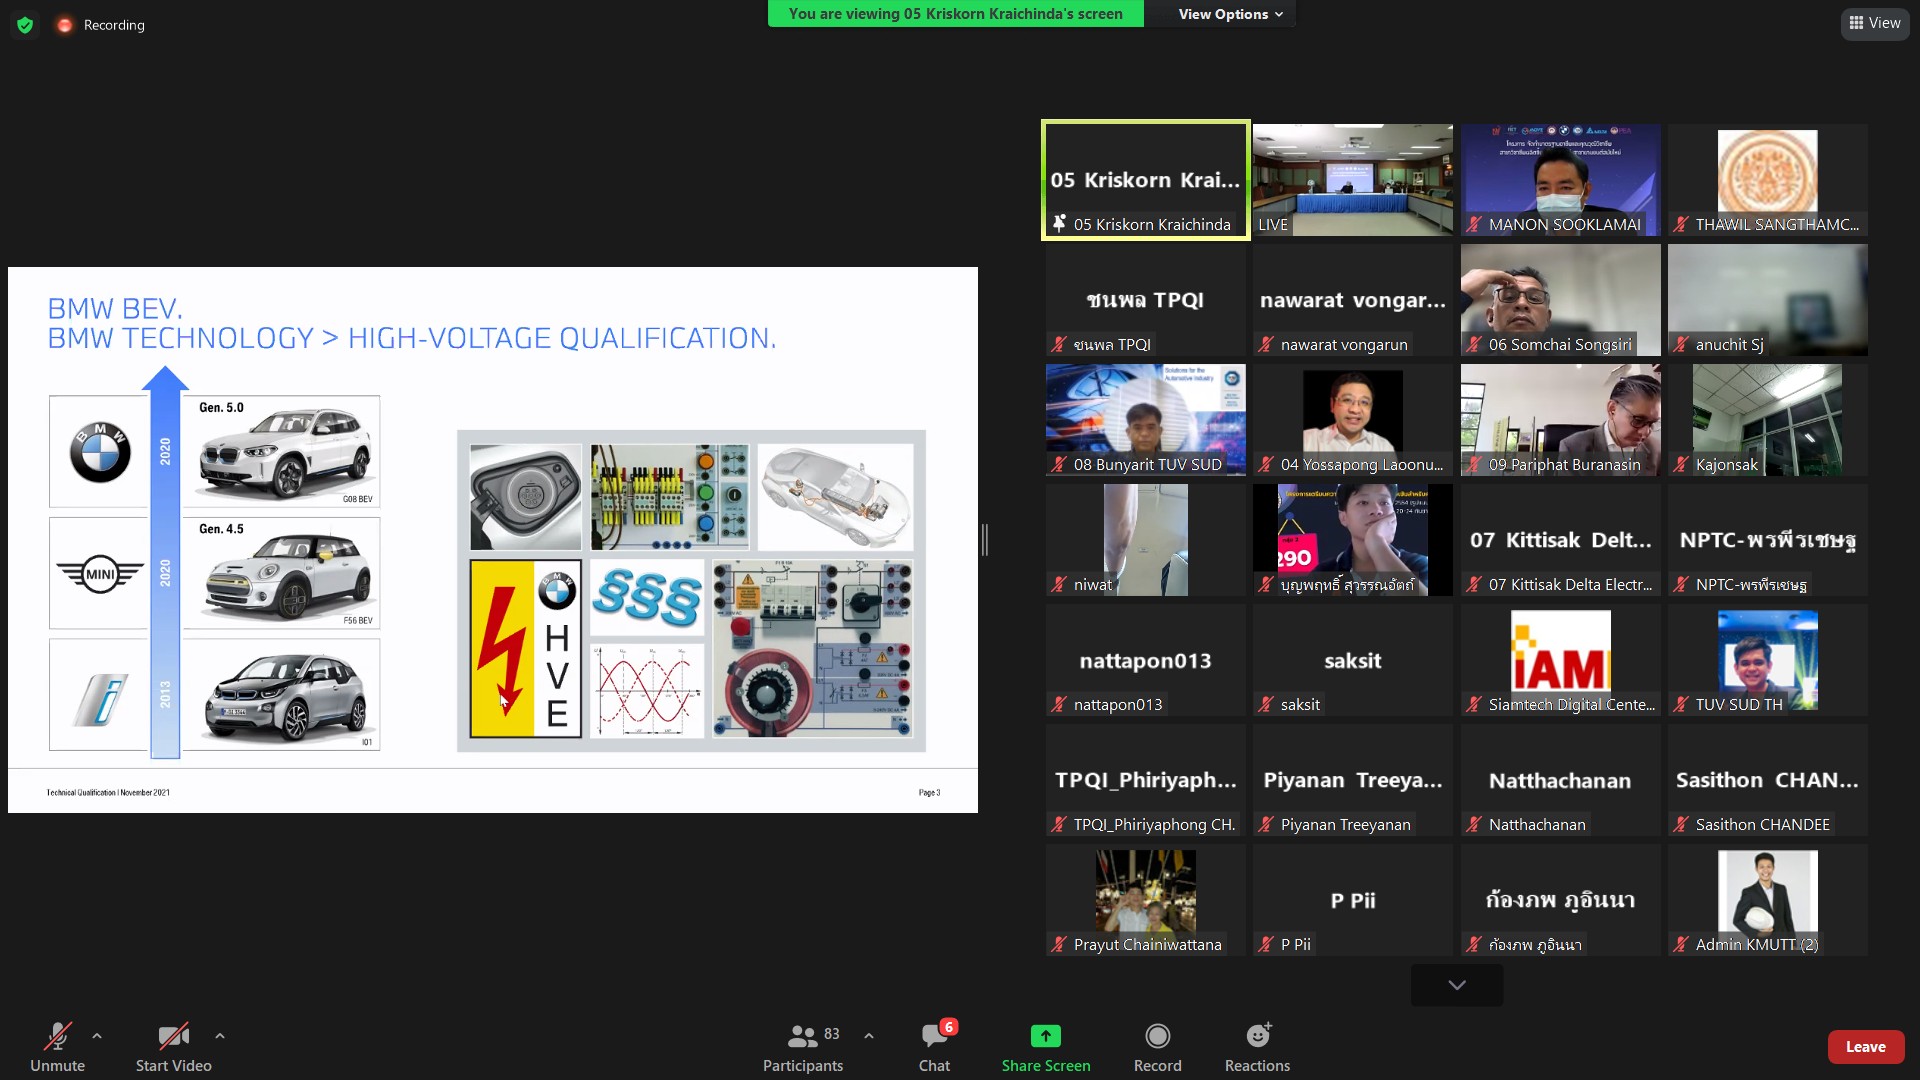This screenshot has height=1080, width=1920.
Task: Show next page of participant thumbnails
Action: (1457, 985)
